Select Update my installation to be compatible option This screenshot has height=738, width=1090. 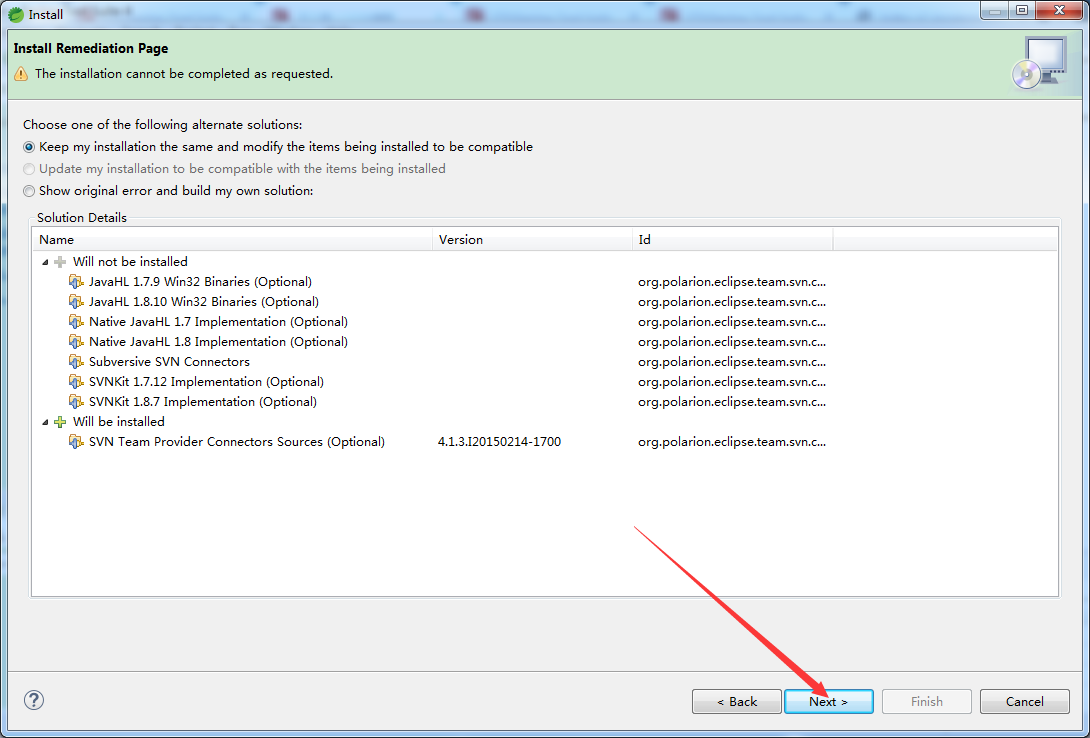(29, 169)
